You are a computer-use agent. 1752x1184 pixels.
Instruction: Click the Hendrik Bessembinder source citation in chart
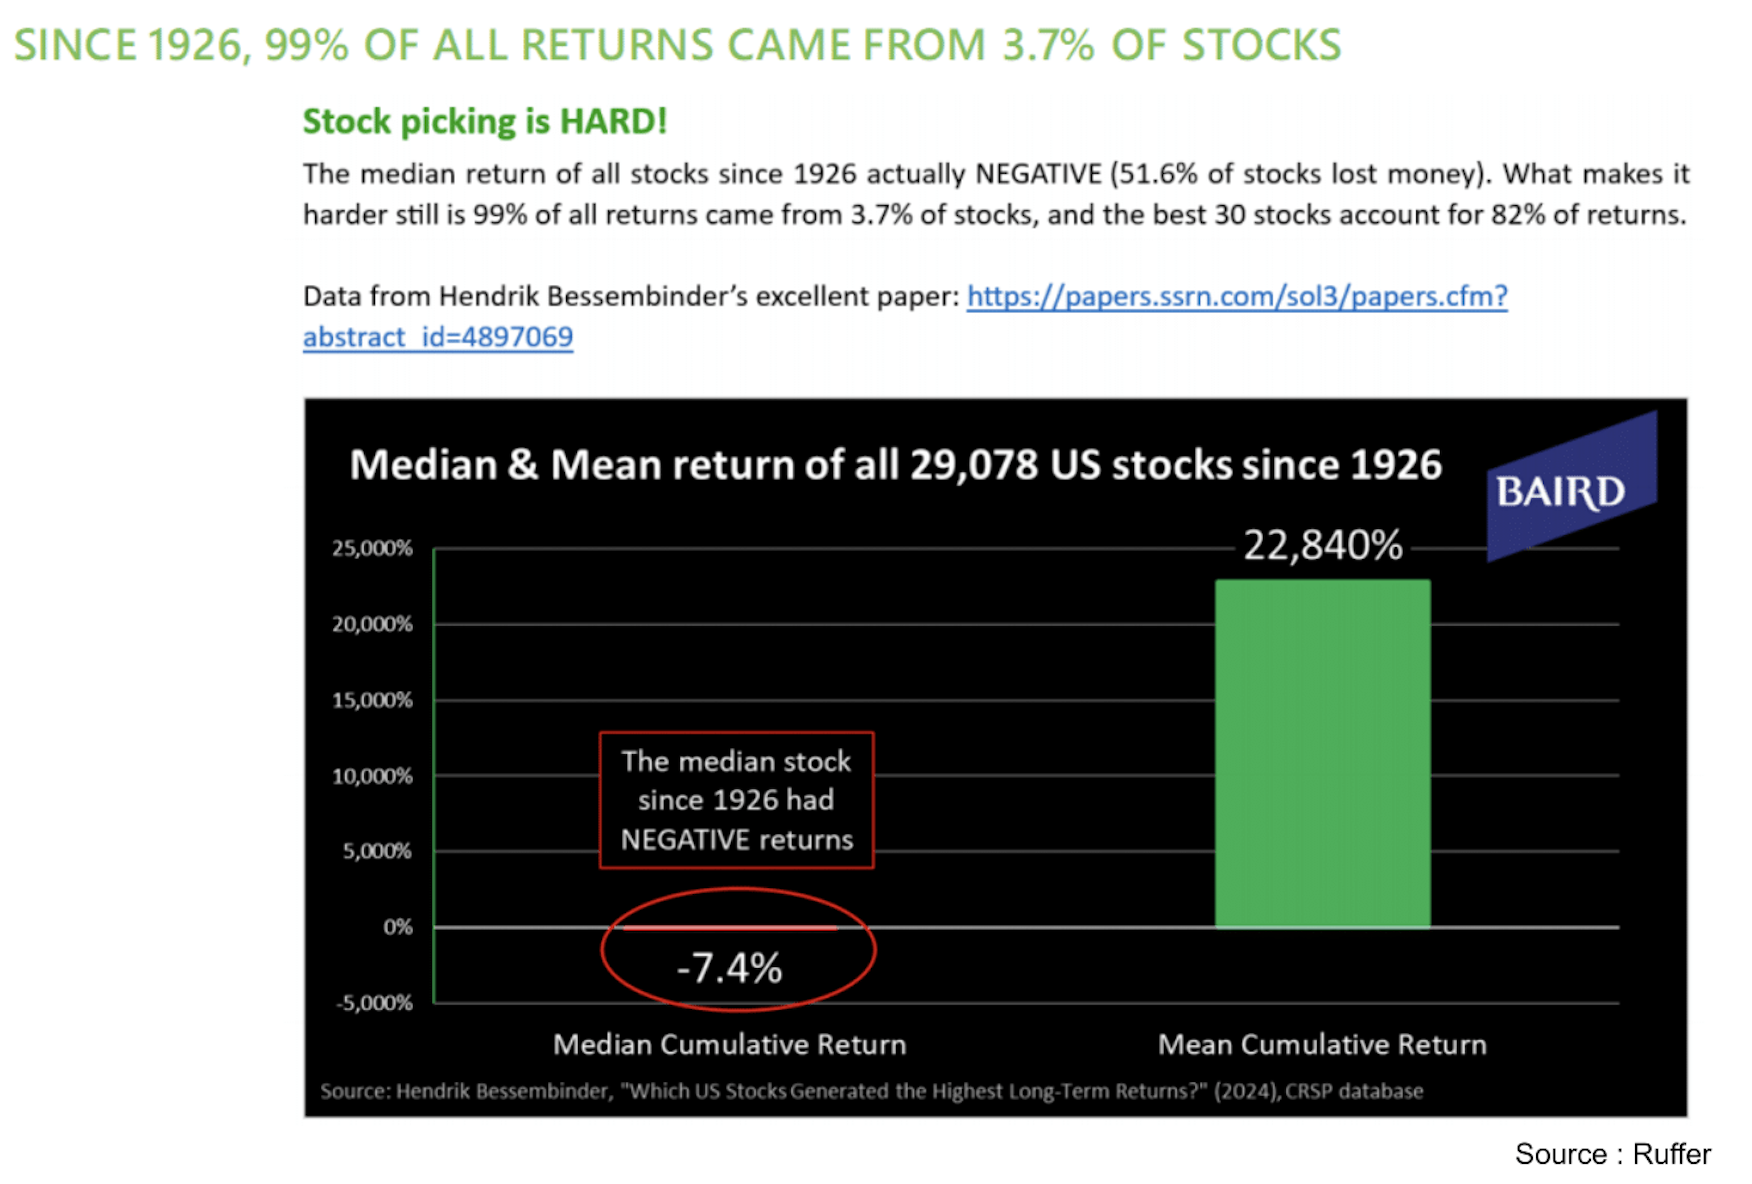point(871,1091)
